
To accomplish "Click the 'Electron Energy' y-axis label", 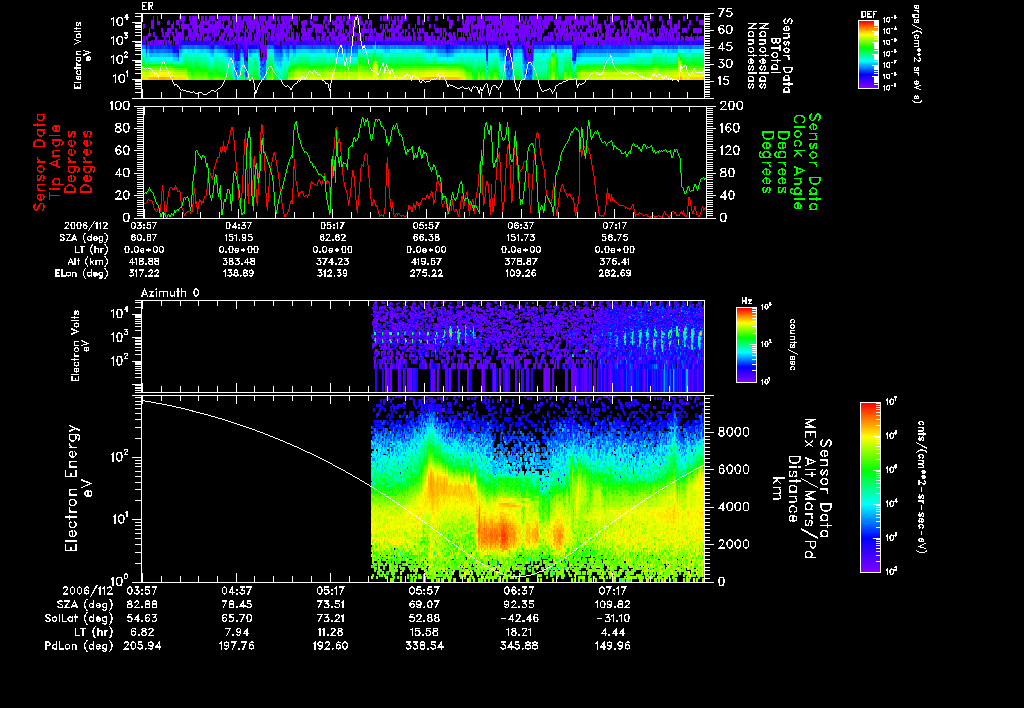I will pyautogui.click(x=72, y=488).
